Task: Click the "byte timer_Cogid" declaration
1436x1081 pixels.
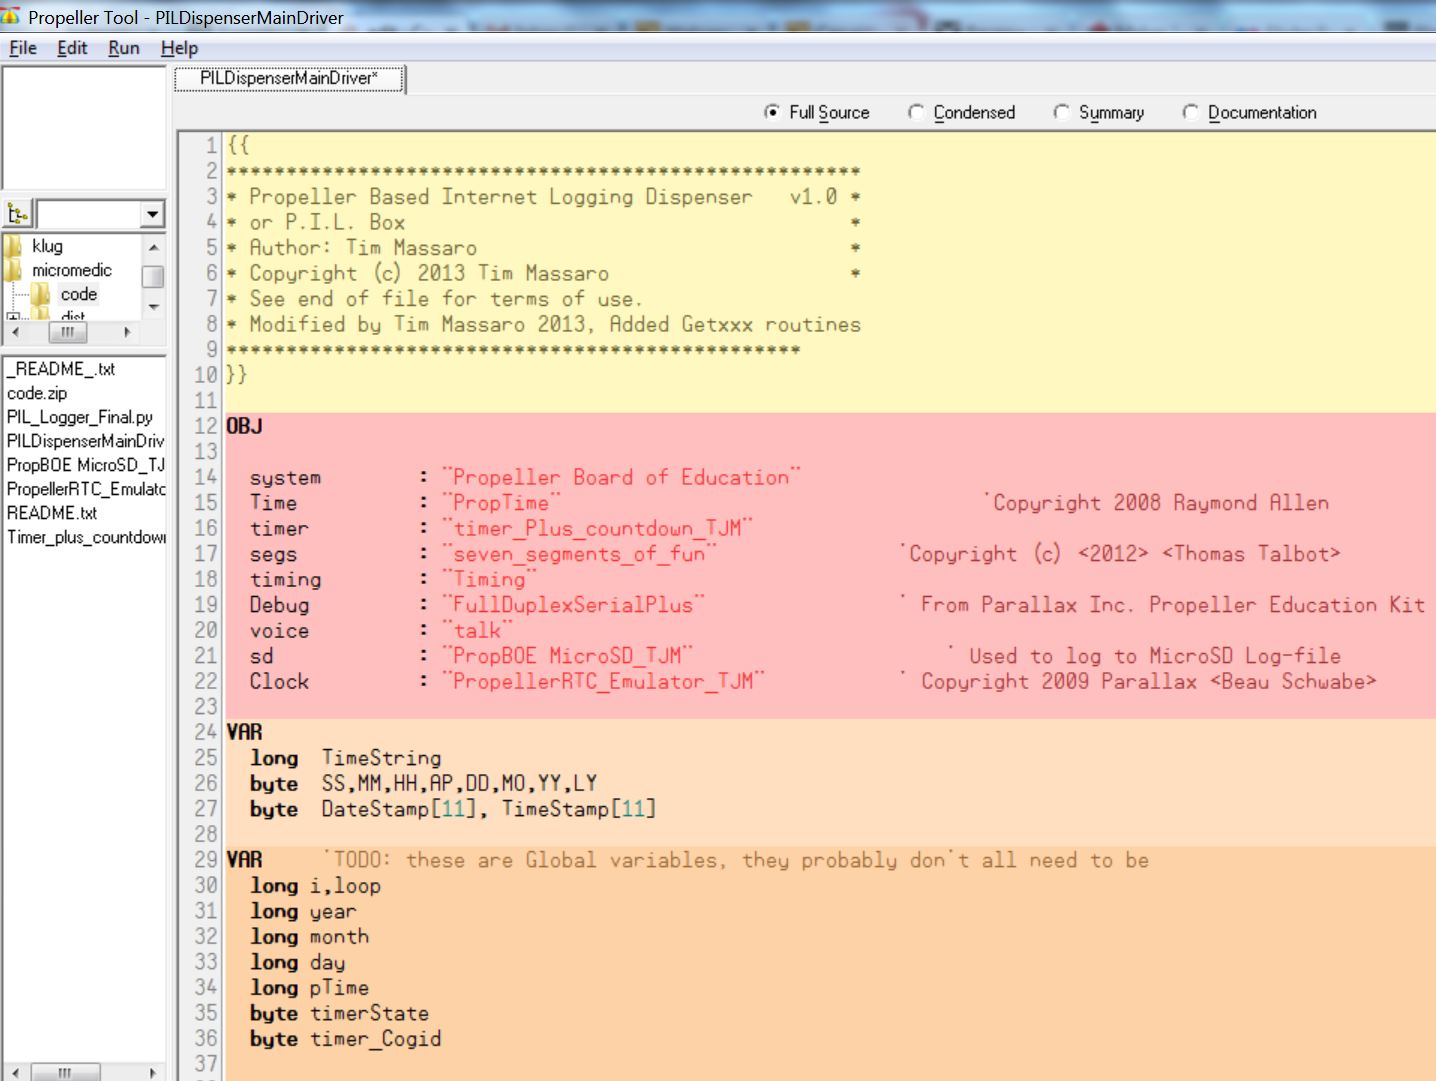Action: [345, 1039]
